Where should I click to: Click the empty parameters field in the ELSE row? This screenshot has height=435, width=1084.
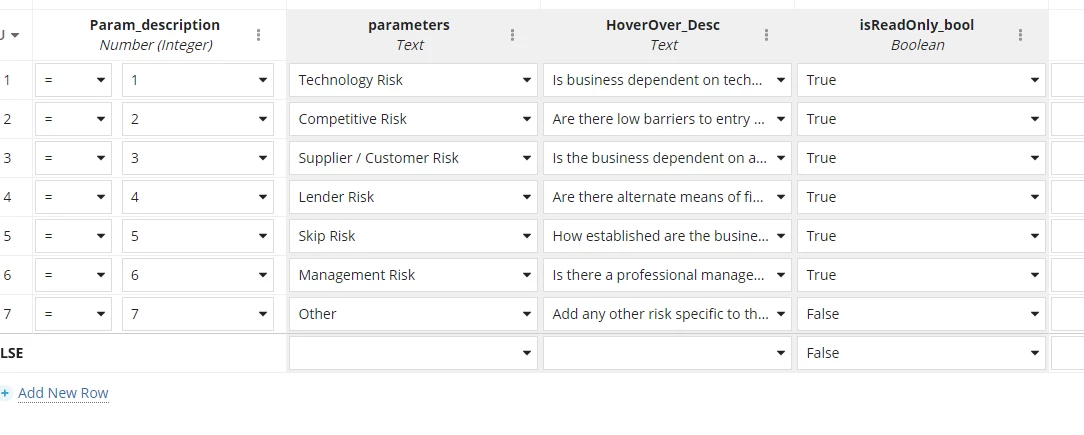click(x=413, y=353)
